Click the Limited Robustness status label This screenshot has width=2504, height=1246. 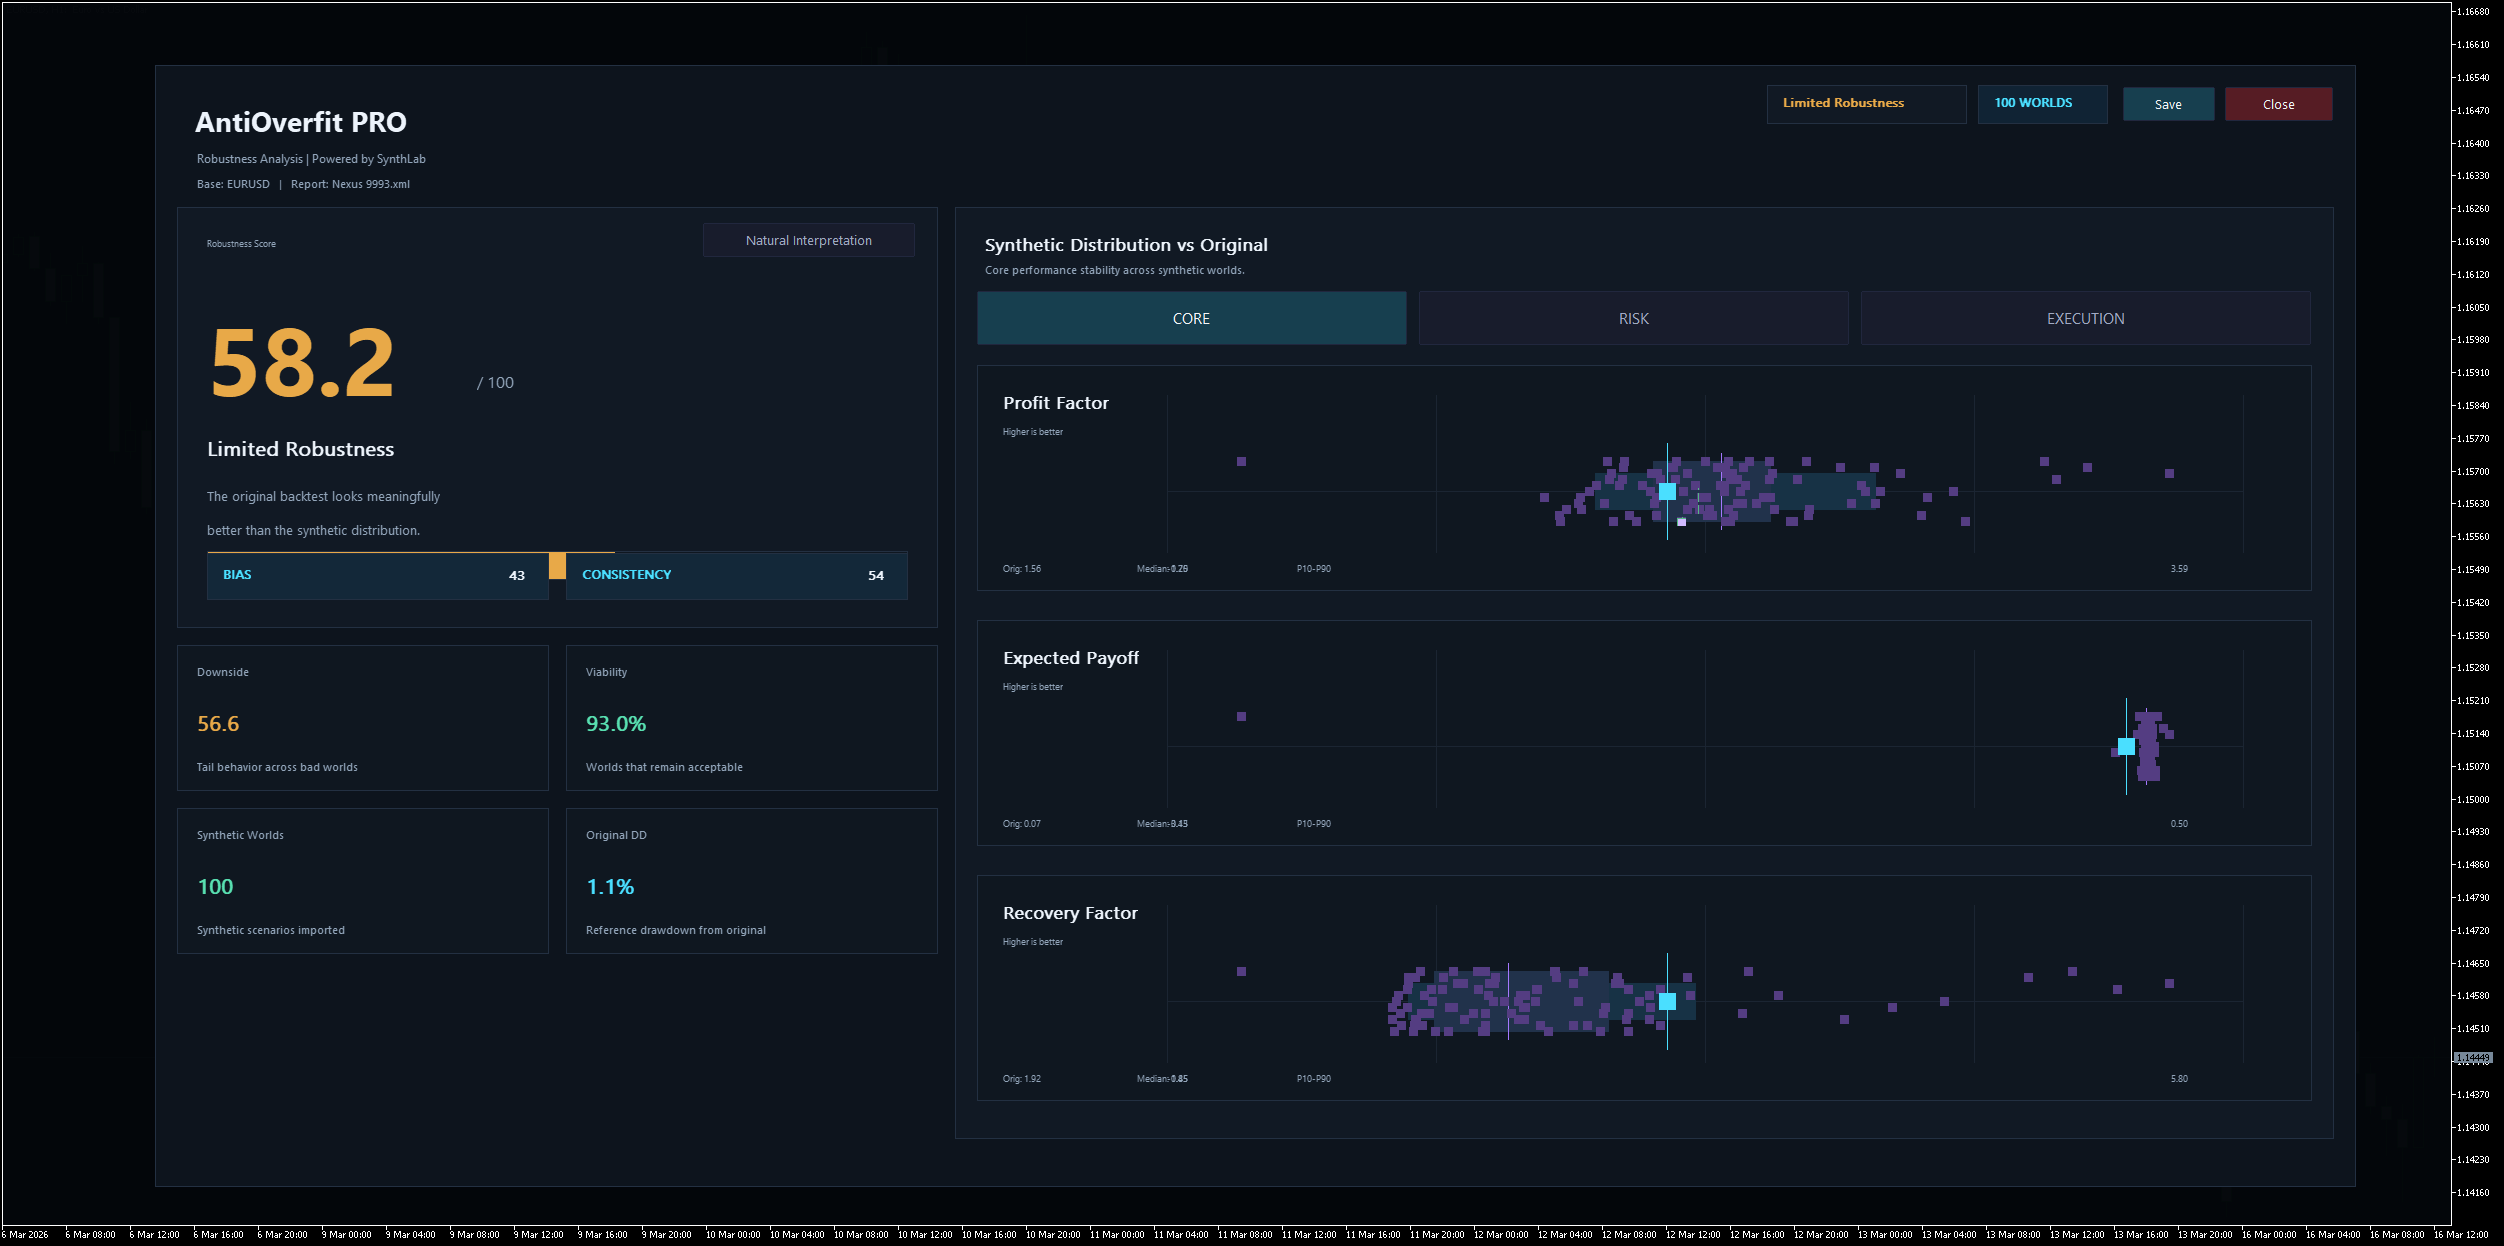[x=1865, y=103]
